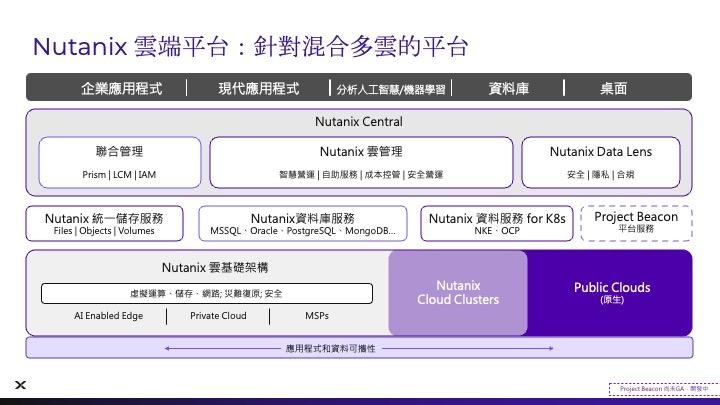Click the Nutanix 統一儲存服務 box
This screenshot has height=405, width=720.
point(105,224)
